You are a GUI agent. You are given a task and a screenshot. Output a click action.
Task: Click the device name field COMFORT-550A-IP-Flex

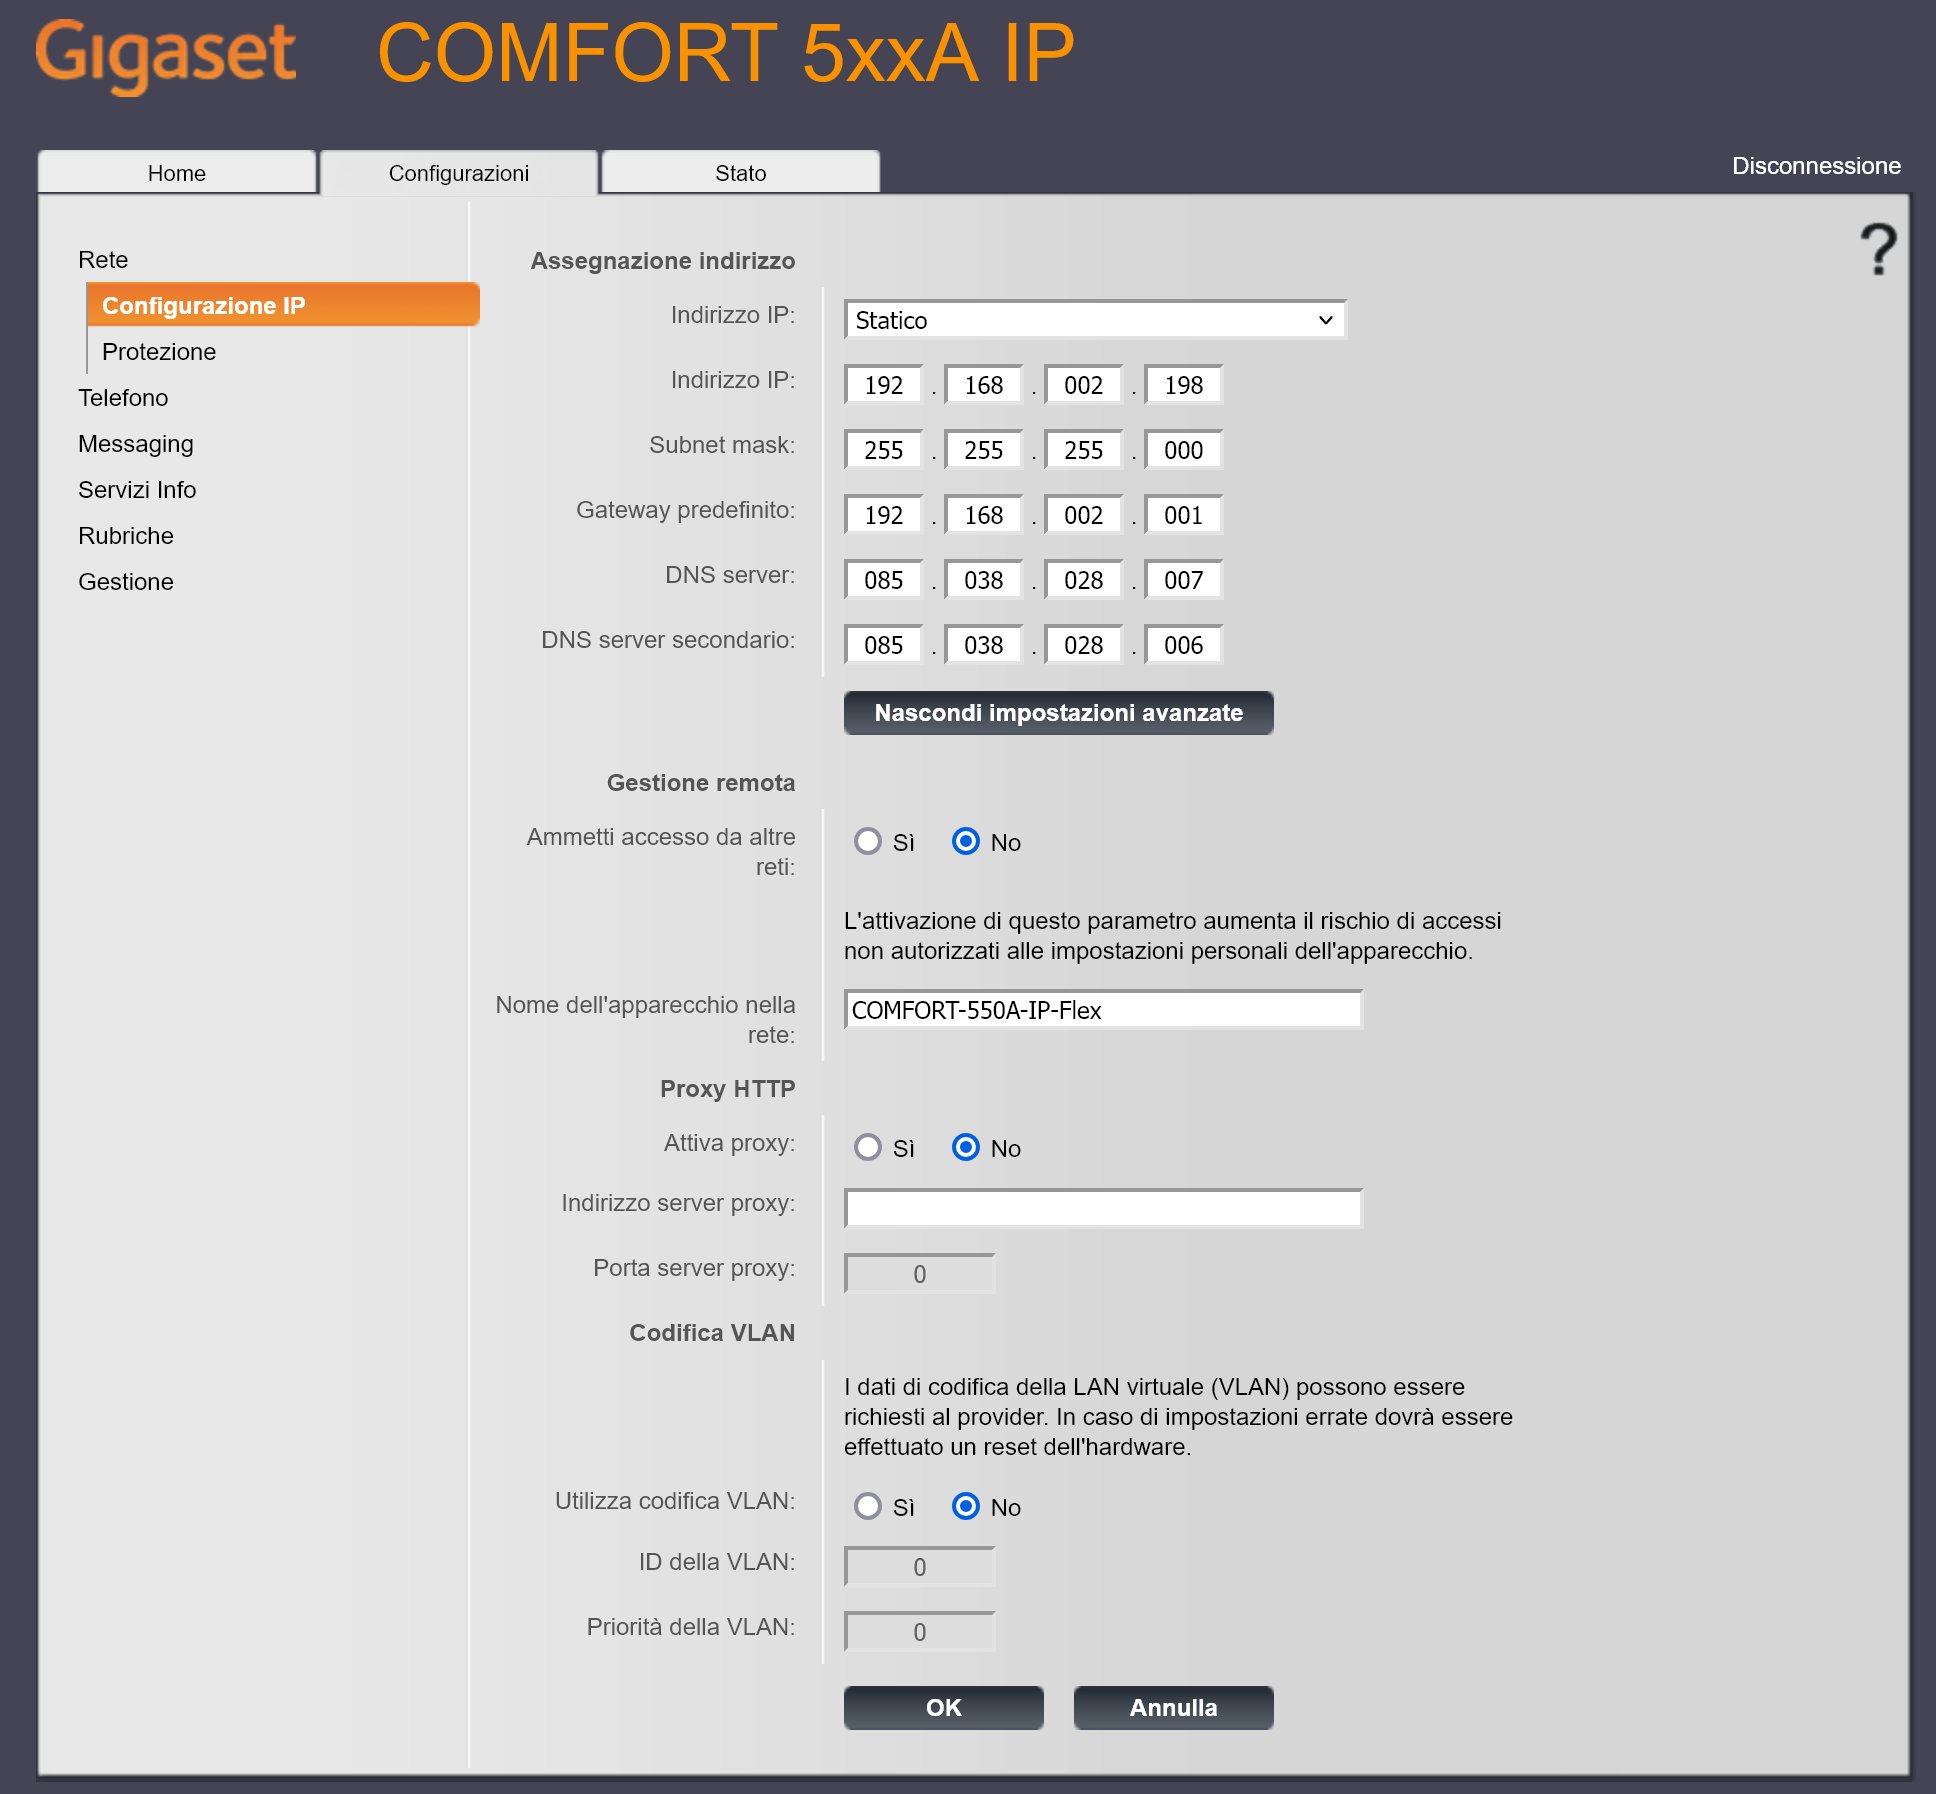point(1102,1010)
